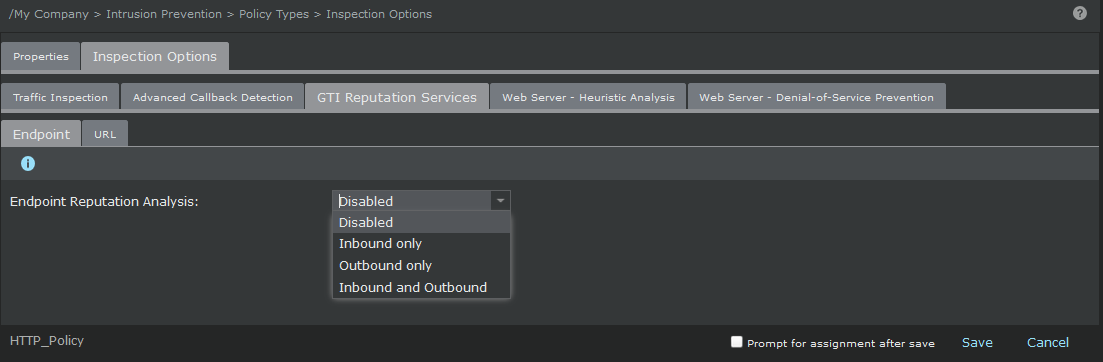Click the Endpoint Reputation Analysis label
Screen dimensions: 1103x362
point(104,202)
